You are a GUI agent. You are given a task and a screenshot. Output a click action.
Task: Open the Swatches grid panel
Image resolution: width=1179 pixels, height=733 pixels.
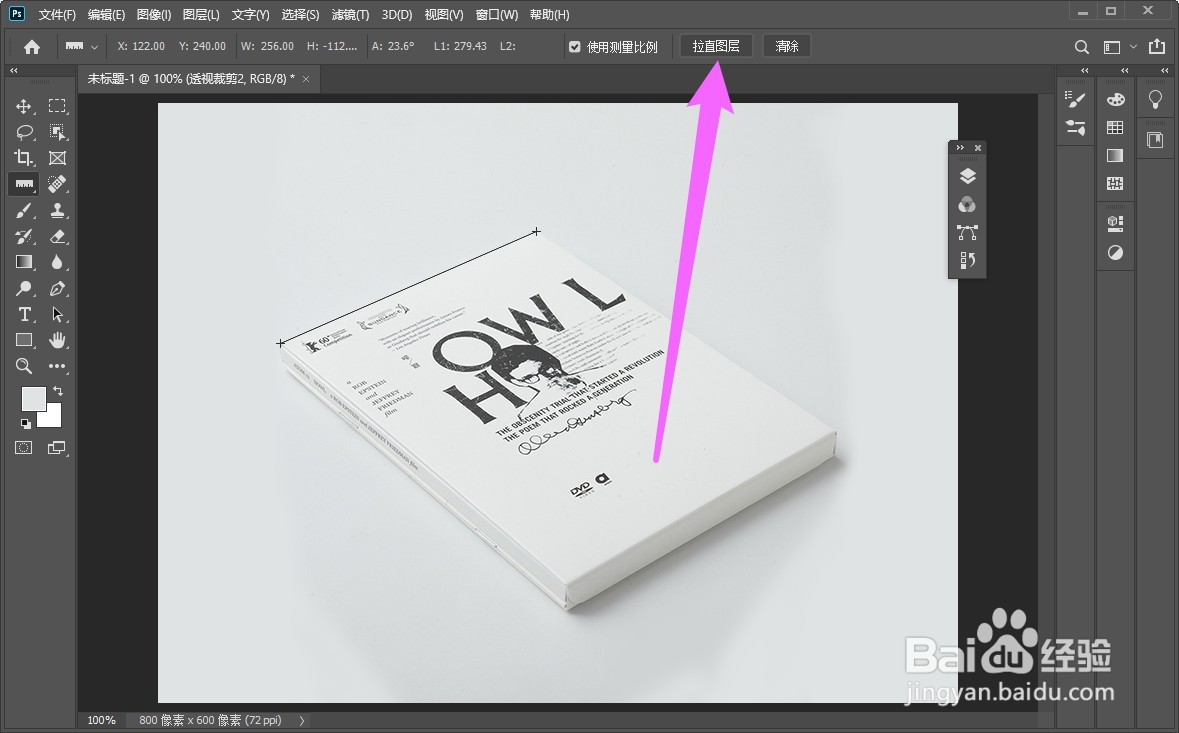pyautogui.click(x=1115, y=128)
